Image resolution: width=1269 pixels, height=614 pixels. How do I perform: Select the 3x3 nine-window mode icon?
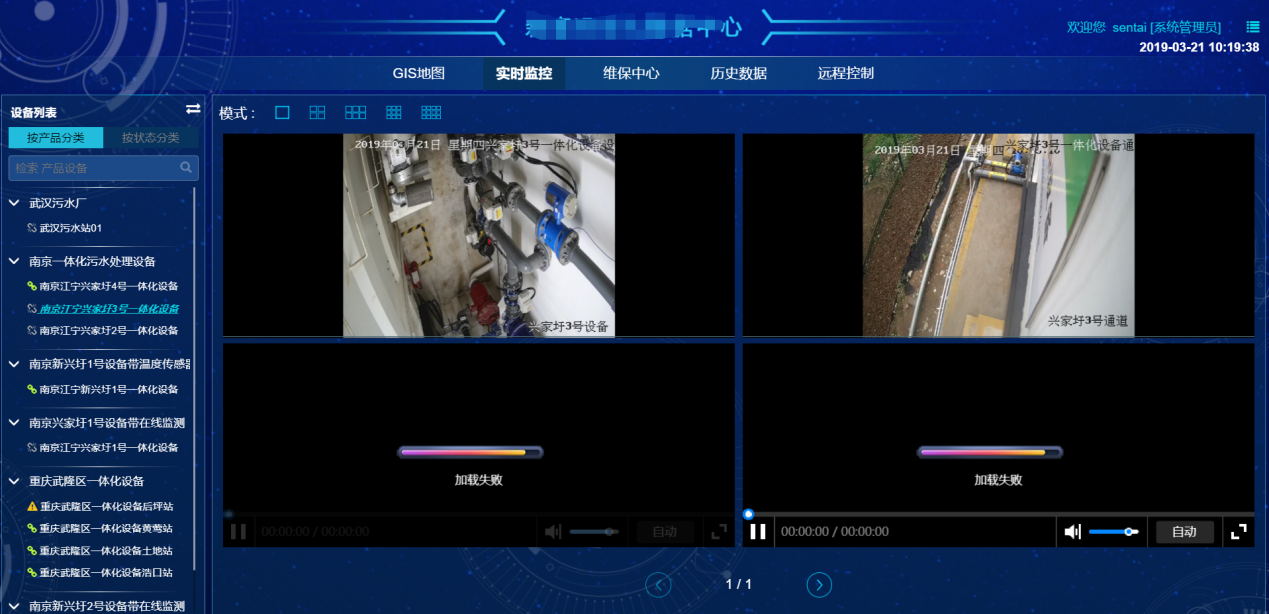tap(394, 113)
